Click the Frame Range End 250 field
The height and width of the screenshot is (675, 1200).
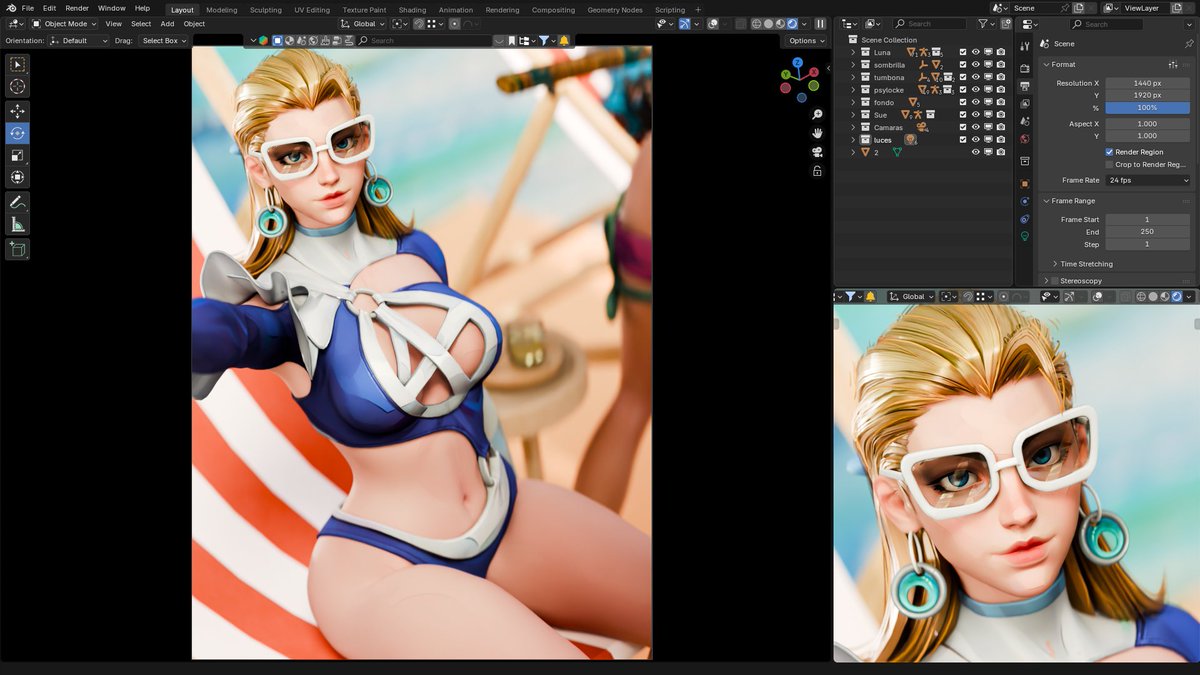click(x=1148, y=232)
